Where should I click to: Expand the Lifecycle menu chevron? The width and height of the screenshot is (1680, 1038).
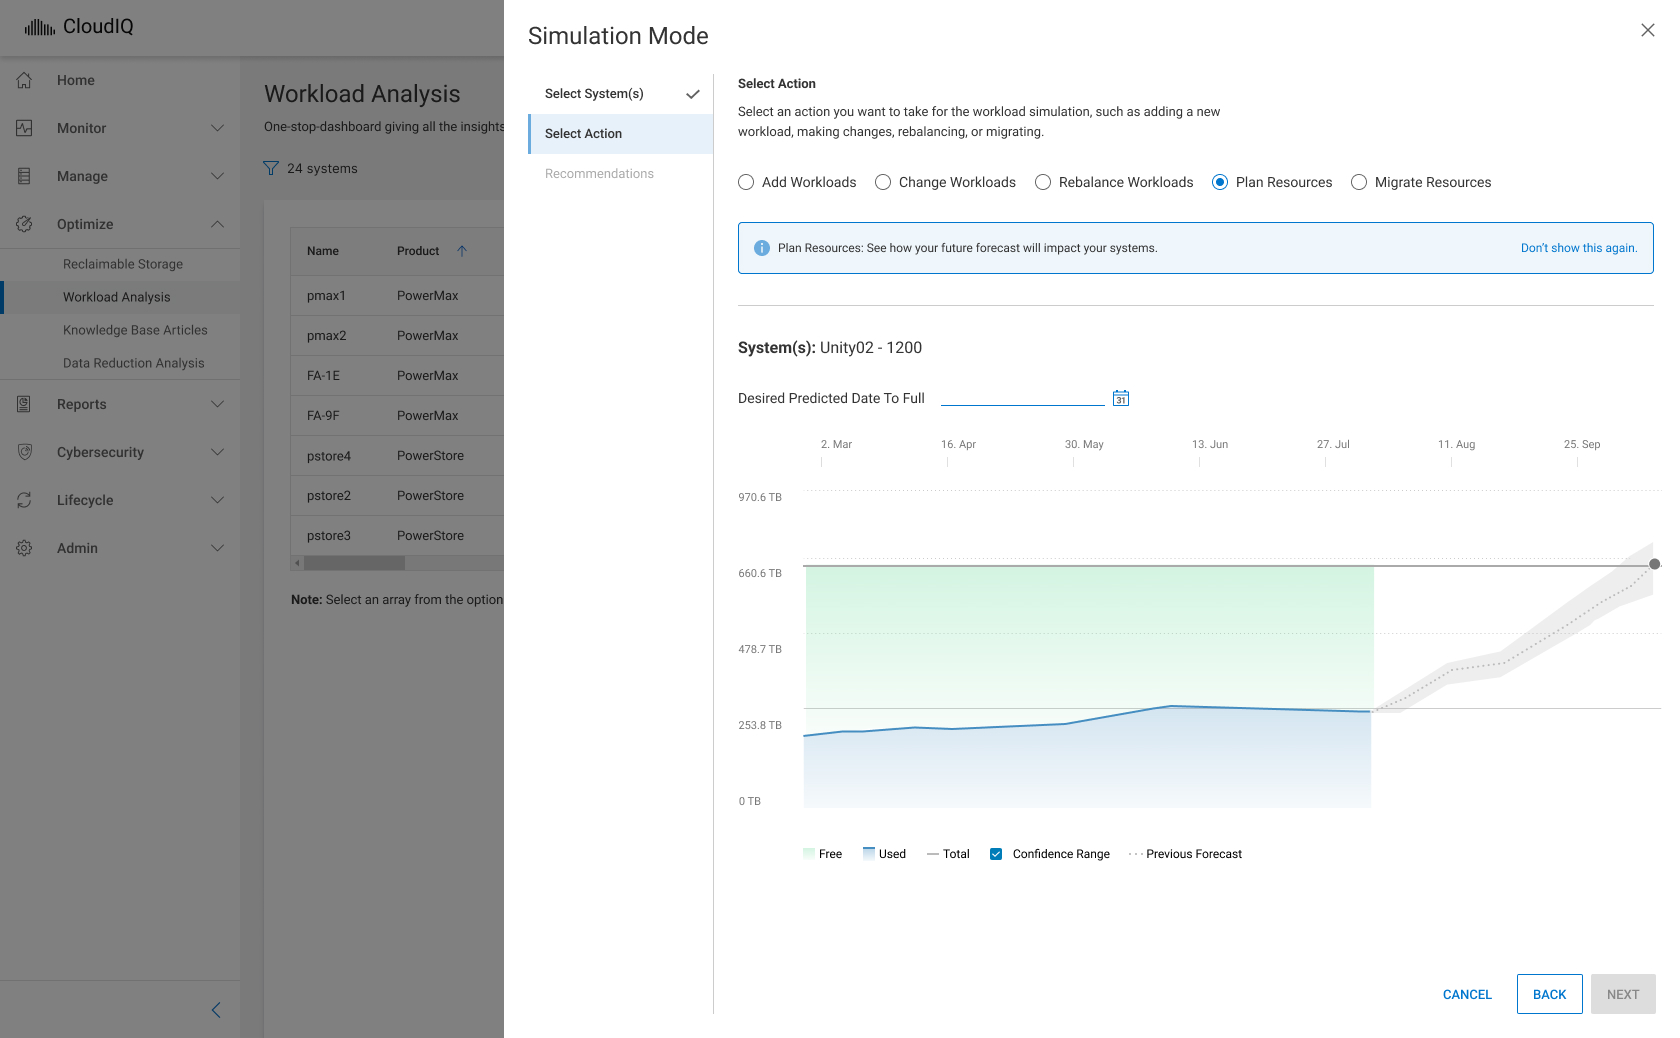217,500
